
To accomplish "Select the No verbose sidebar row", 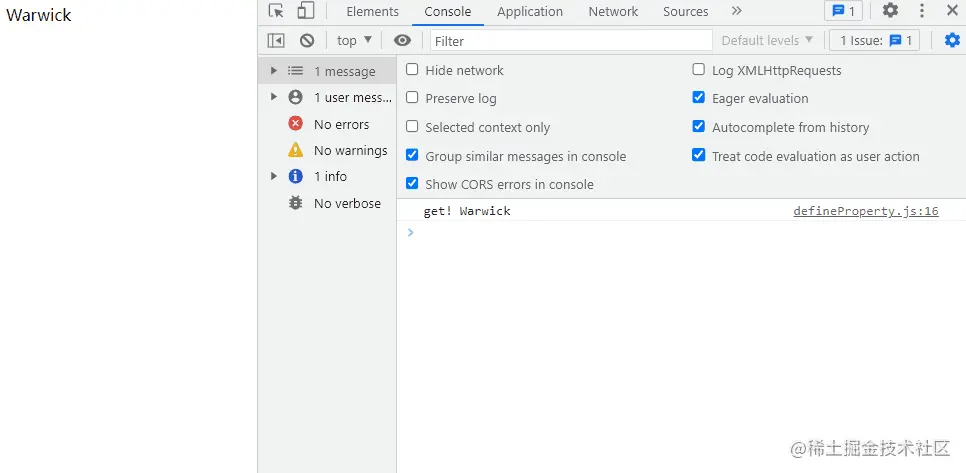I will [x=327, y=203].
